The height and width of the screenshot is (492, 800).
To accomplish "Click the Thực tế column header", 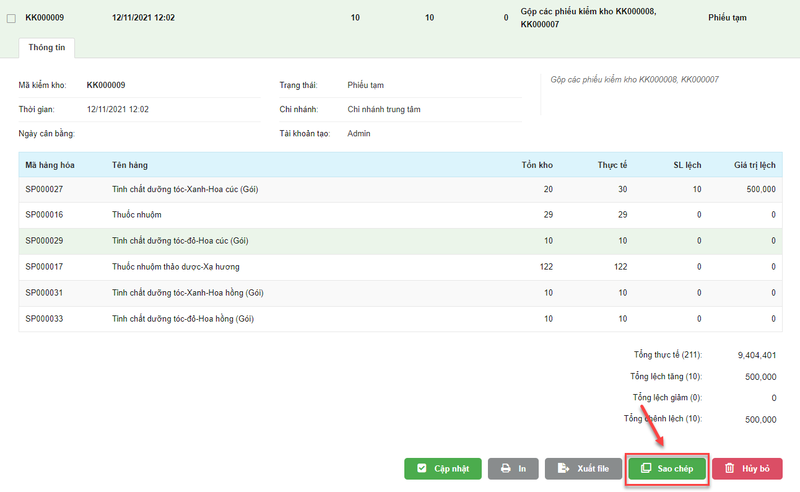I will coord(612,164).
